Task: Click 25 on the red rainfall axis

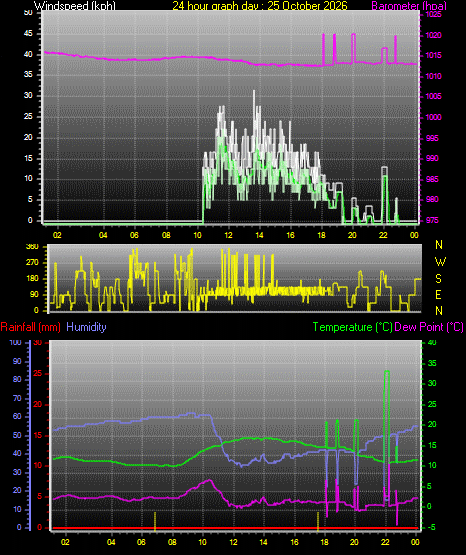Action: (37, 373)
